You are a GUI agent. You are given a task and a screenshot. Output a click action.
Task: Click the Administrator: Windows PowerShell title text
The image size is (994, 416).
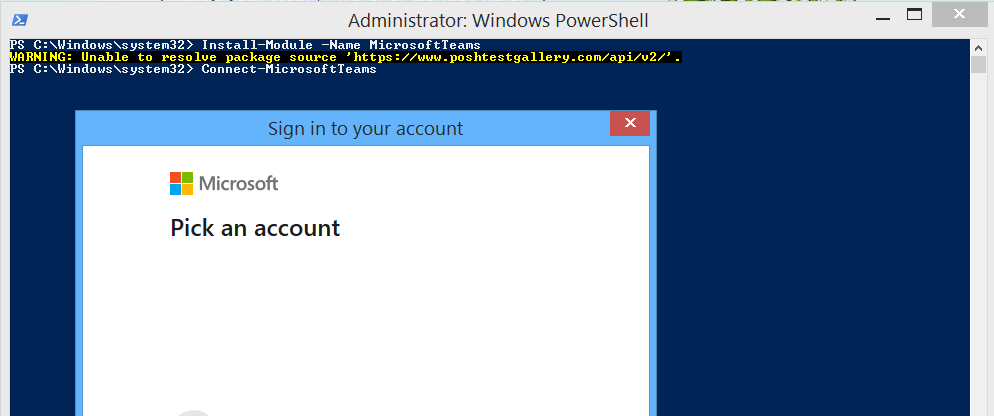(498, 20)
